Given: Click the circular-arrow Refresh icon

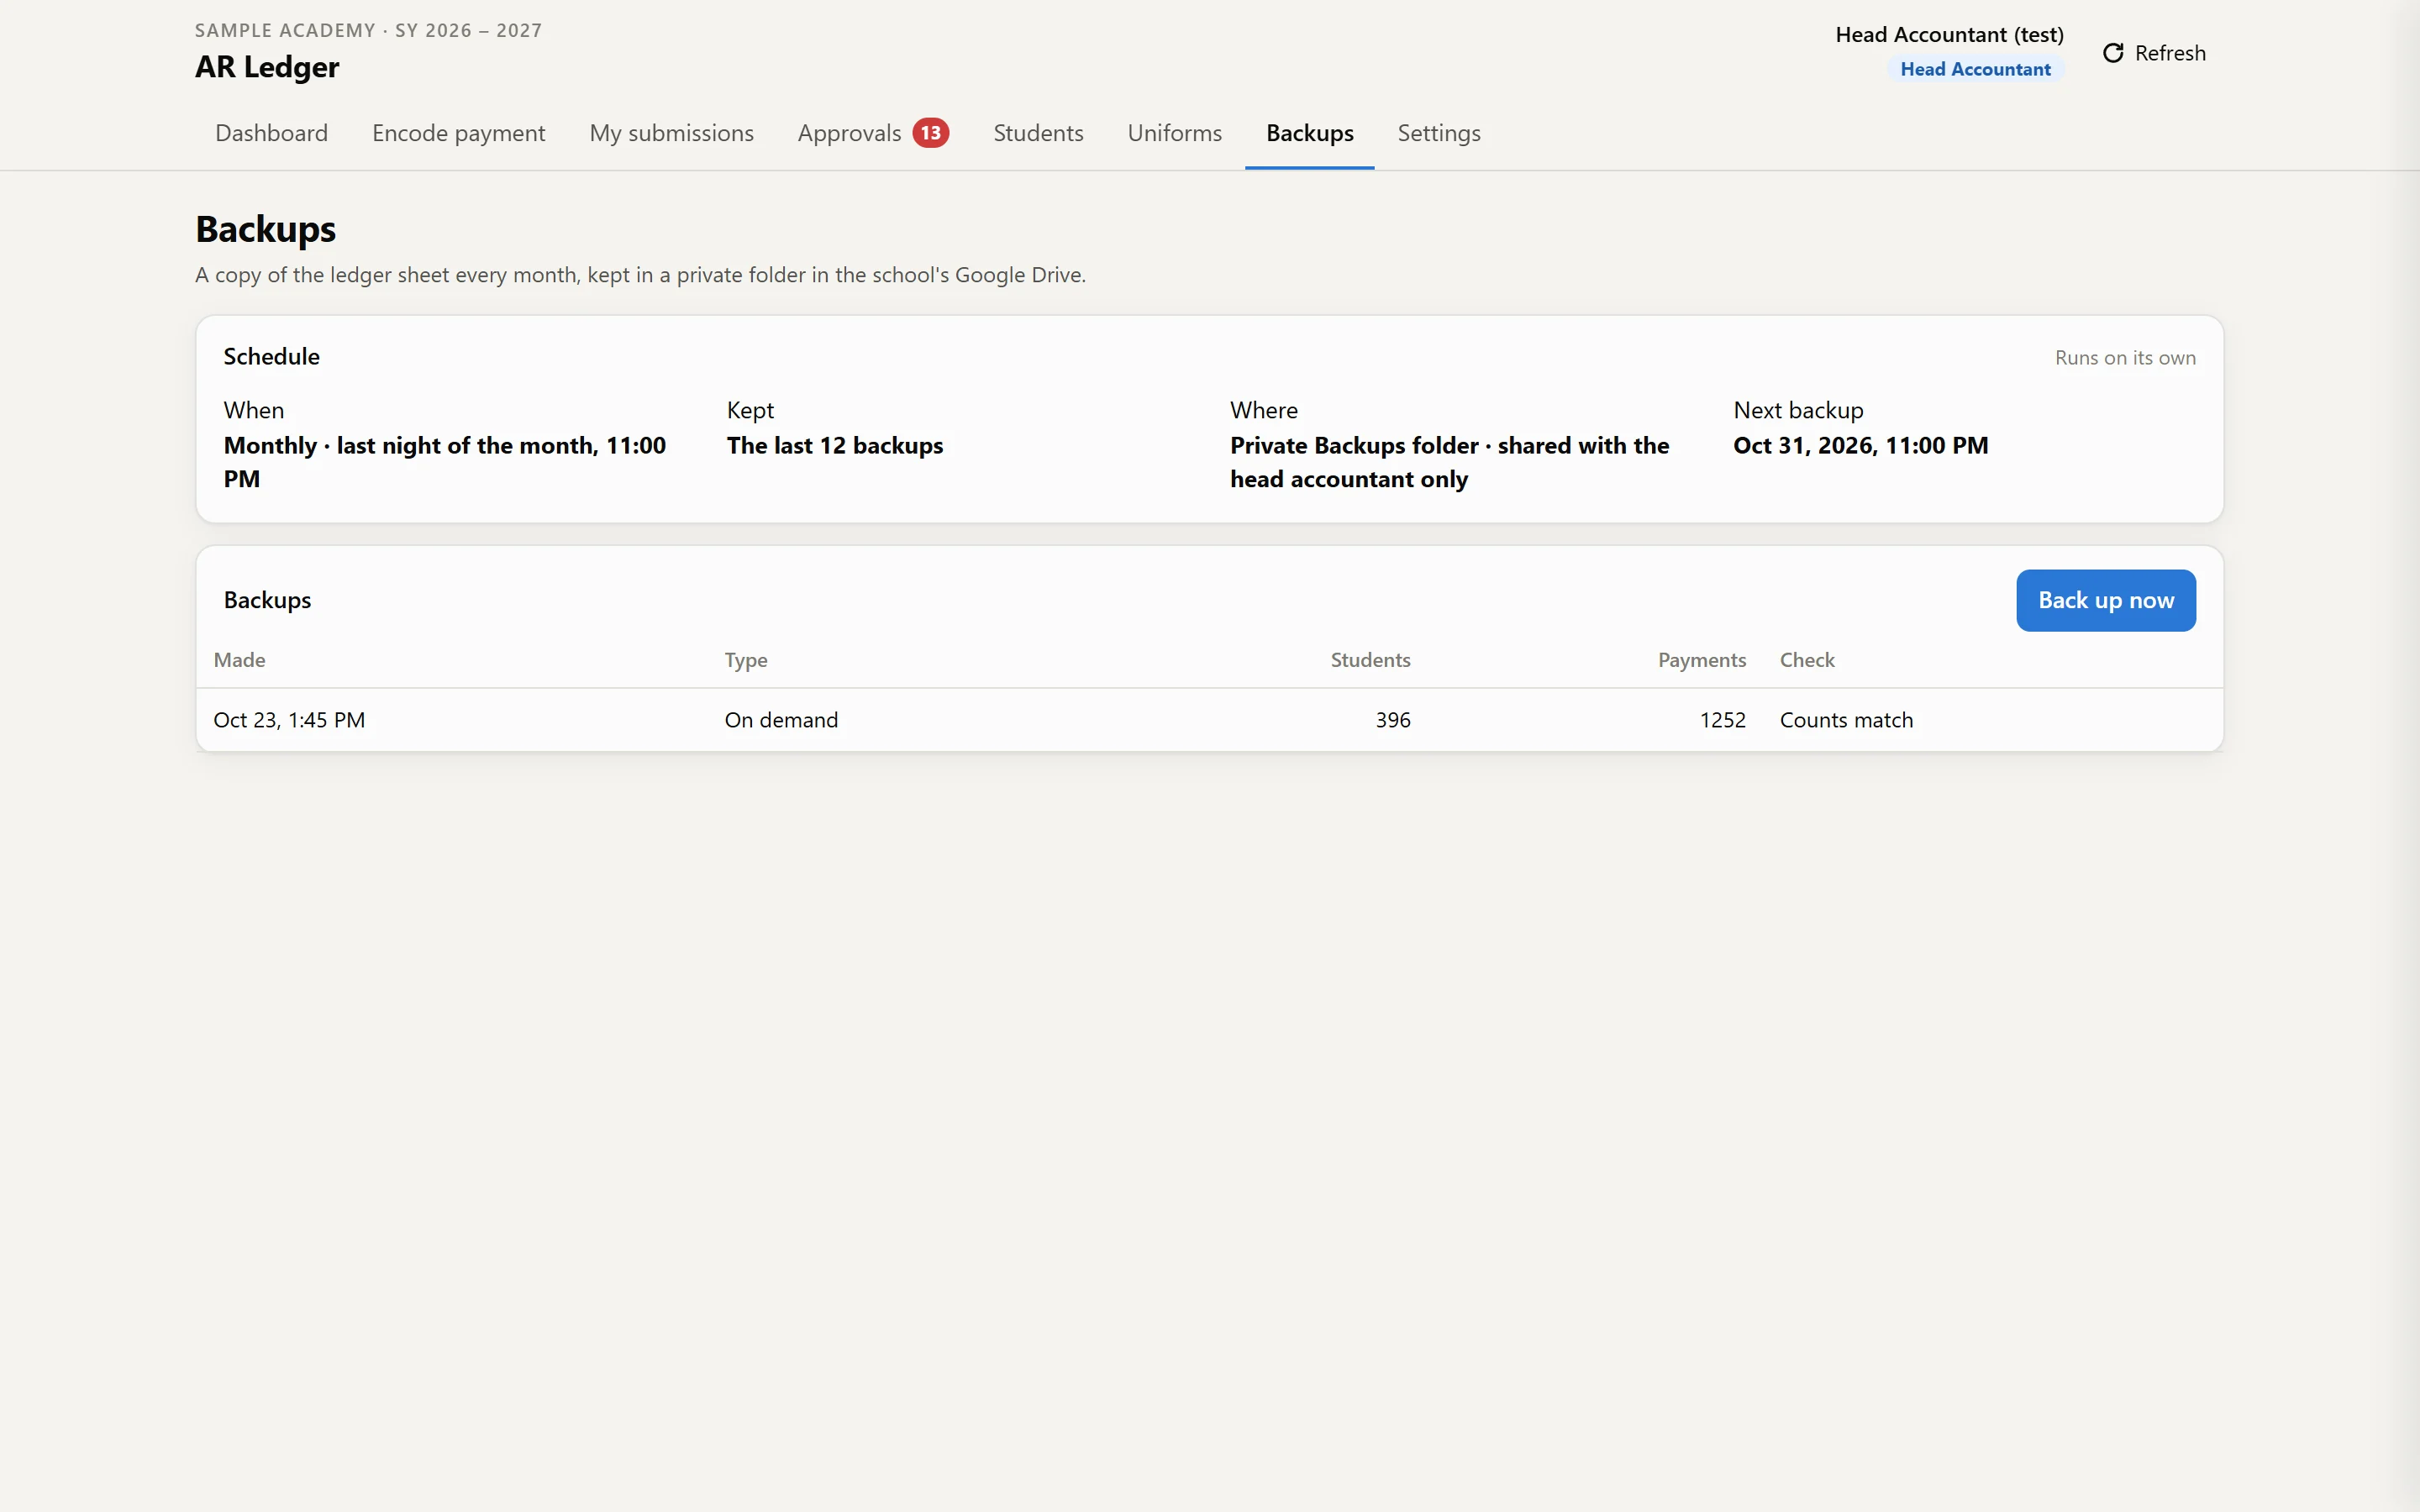Looking at the screenshot, I should (2112, 53).
